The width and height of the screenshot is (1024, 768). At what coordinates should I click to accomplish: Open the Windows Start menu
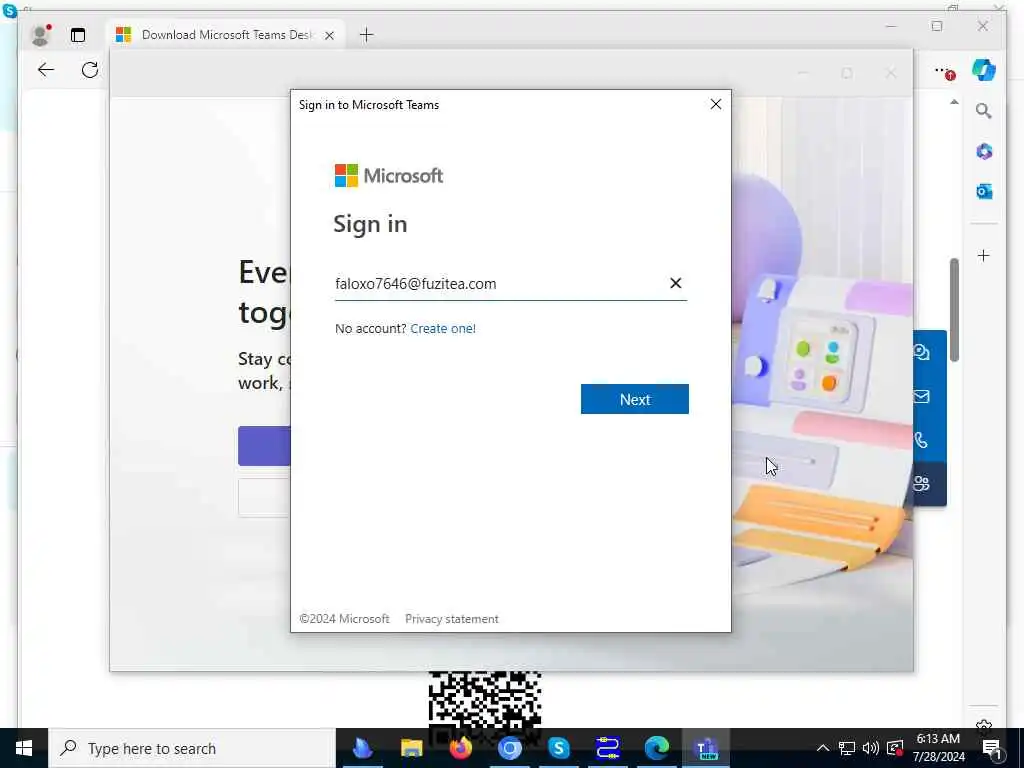click(x=24, y=748)
